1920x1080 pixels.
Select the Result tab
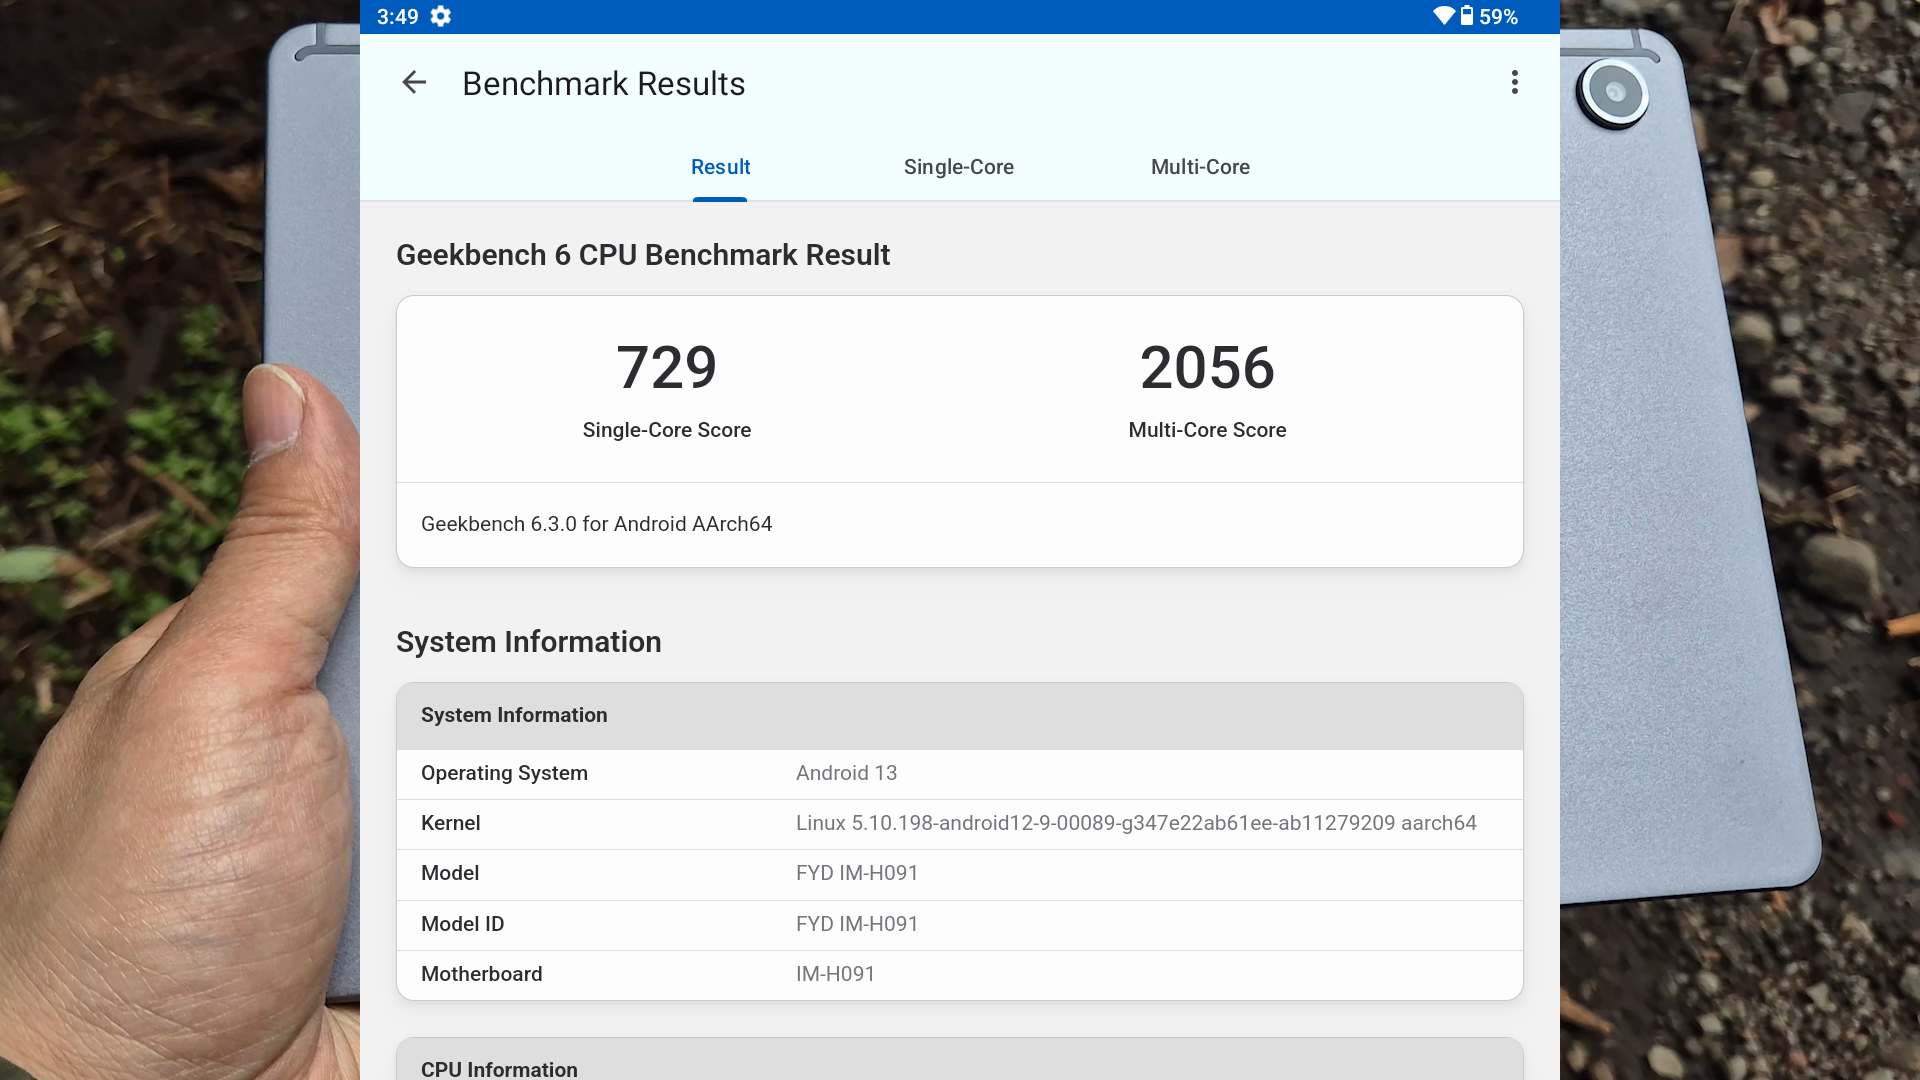pyautogui.click(x=720, y=167)
